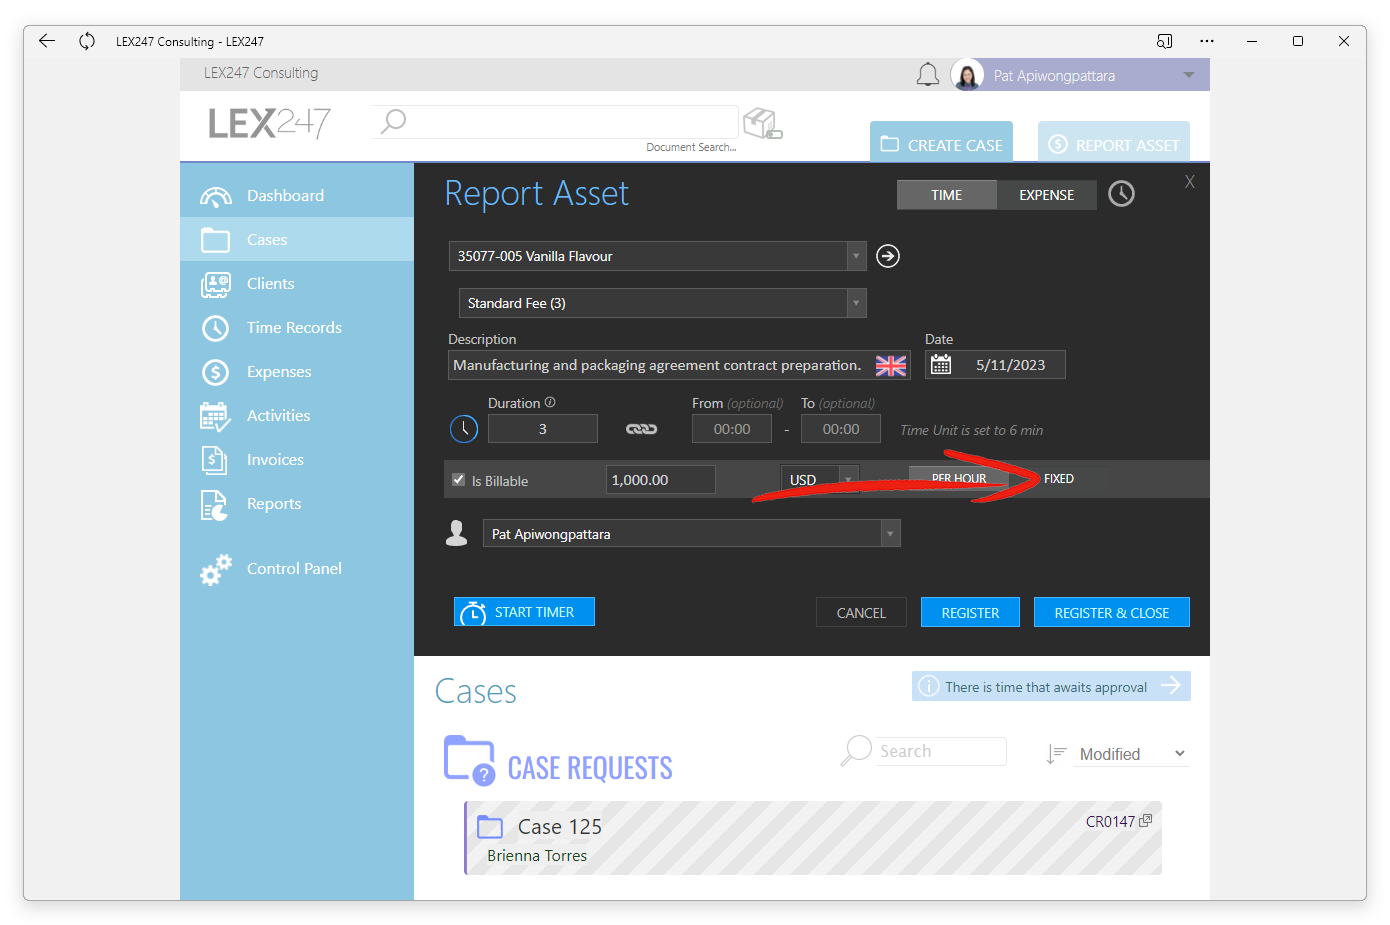The image size is (1390, 925).
Task: Switch to the EXPENSE tab
Action: 1047,195
